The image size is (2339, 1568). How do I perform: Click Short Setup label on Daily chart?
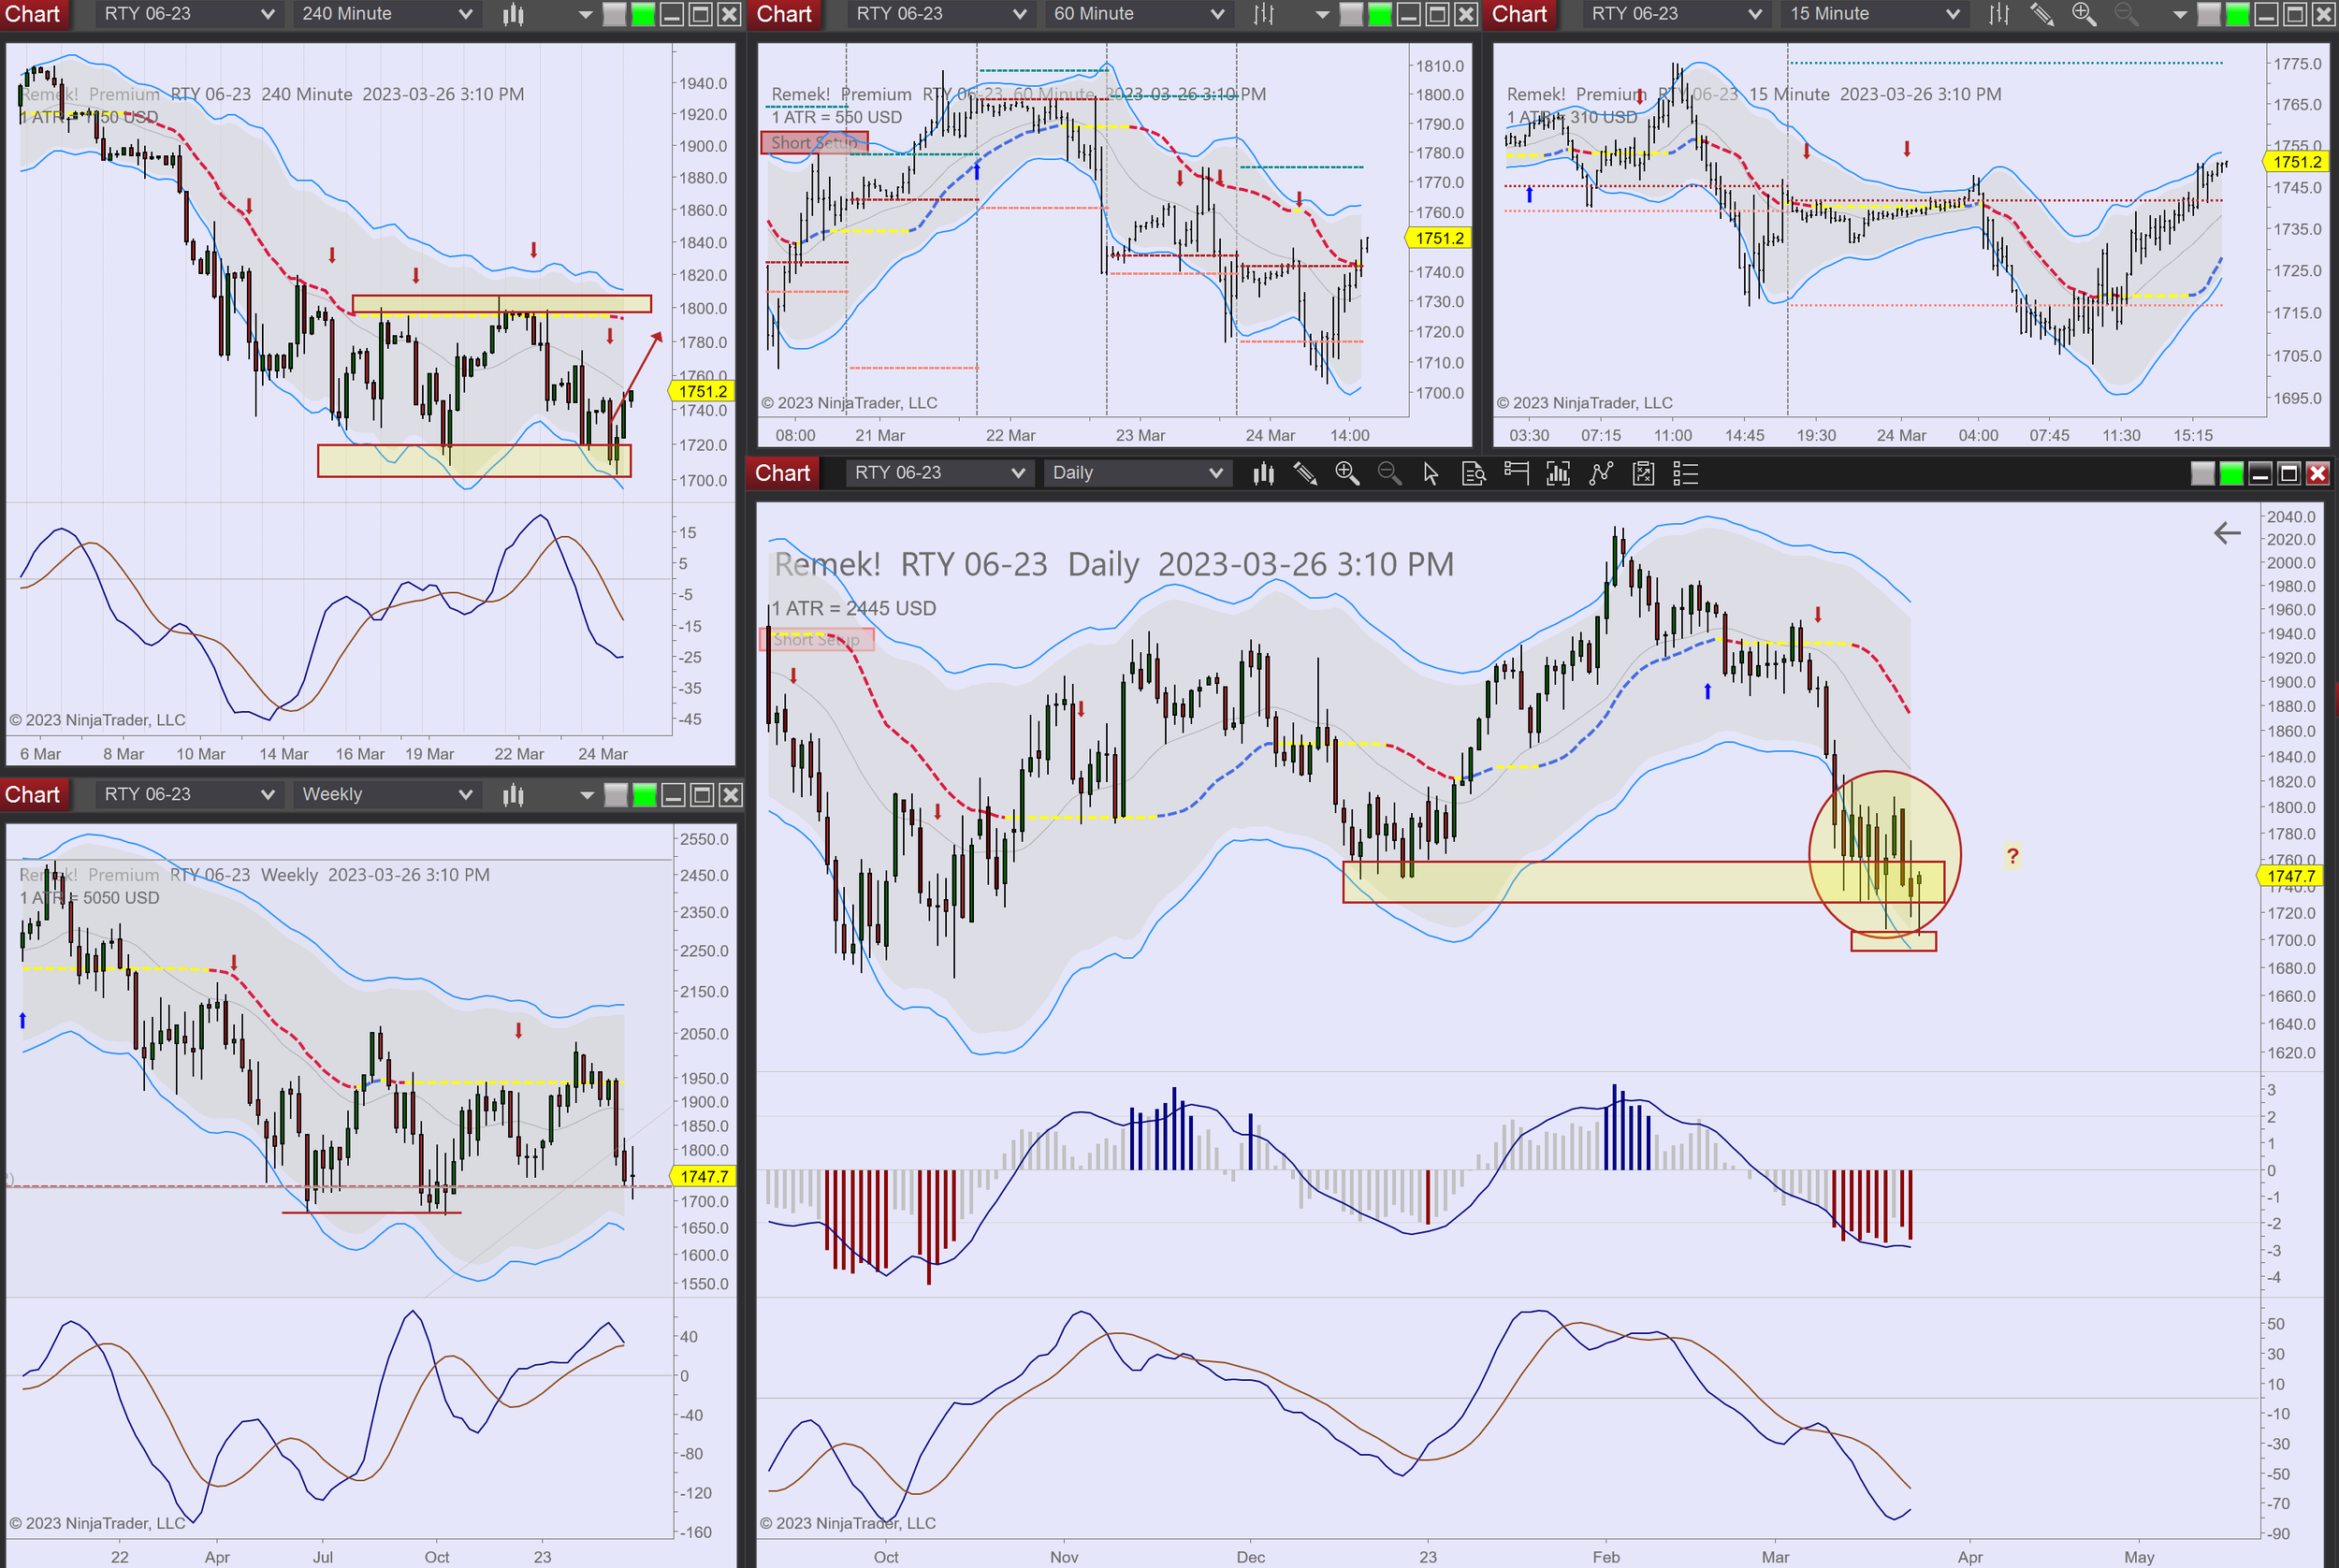(x=816, y=640)
